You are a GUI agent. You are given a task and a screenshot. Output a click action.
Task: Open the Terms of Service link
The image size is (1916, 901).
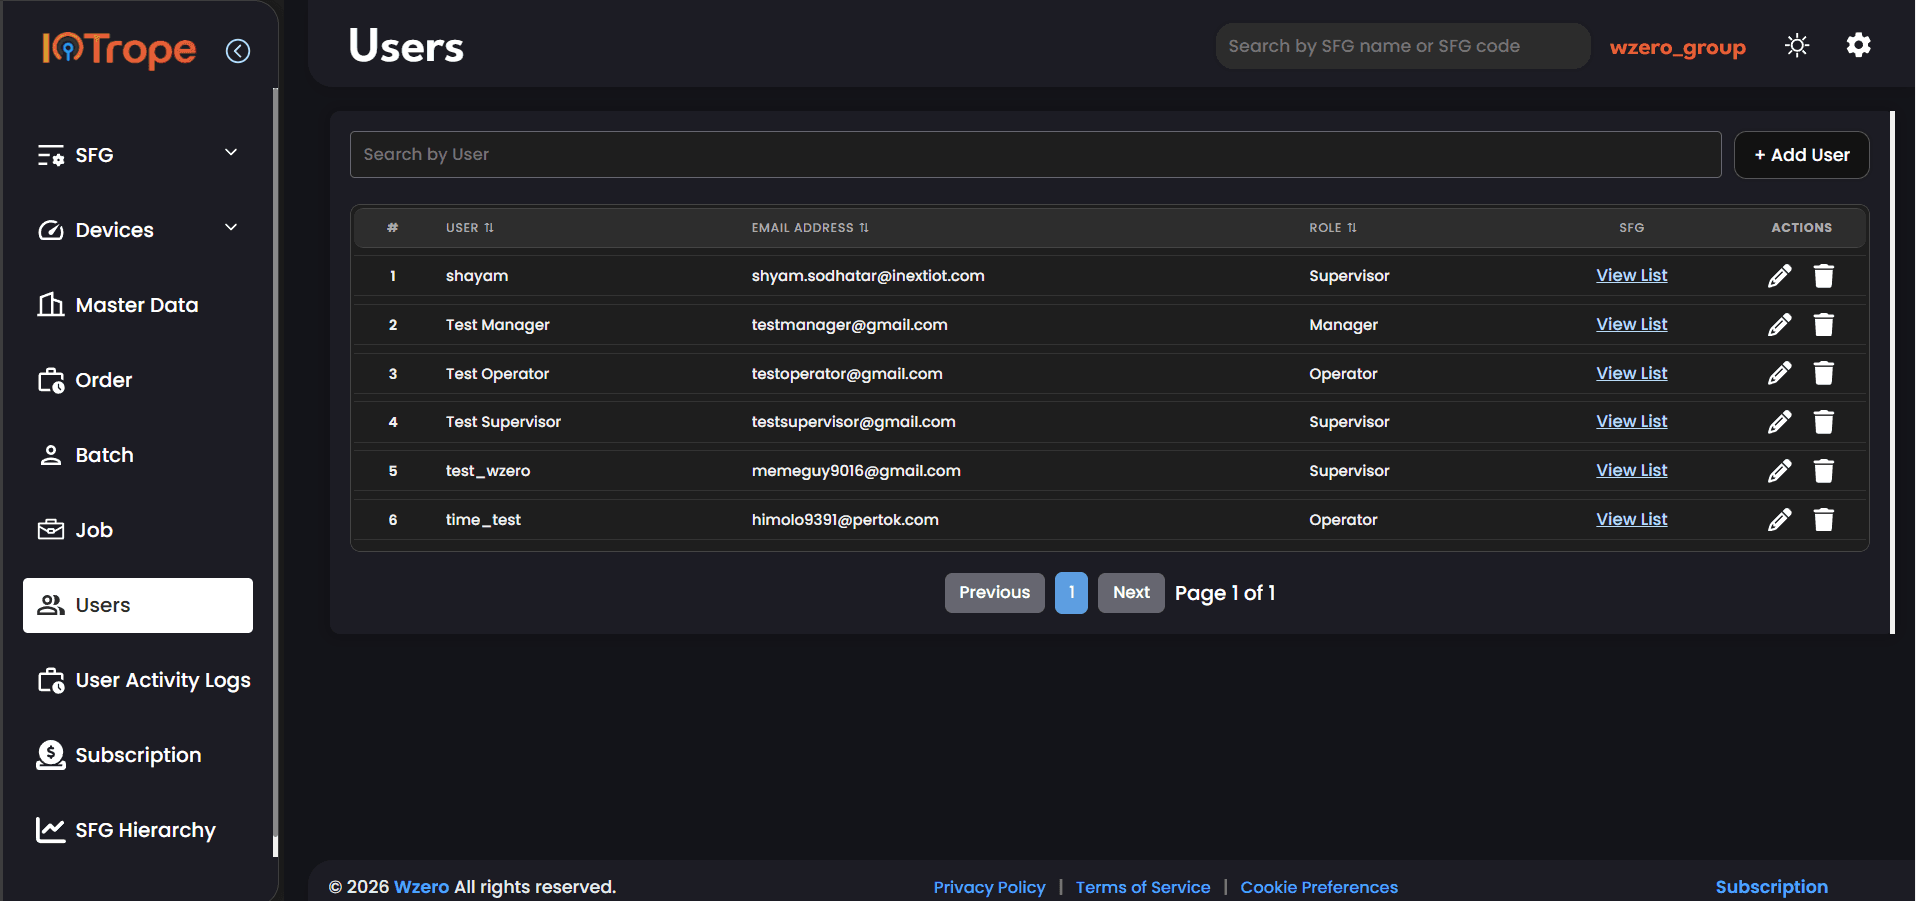[x=1143, y=887]
